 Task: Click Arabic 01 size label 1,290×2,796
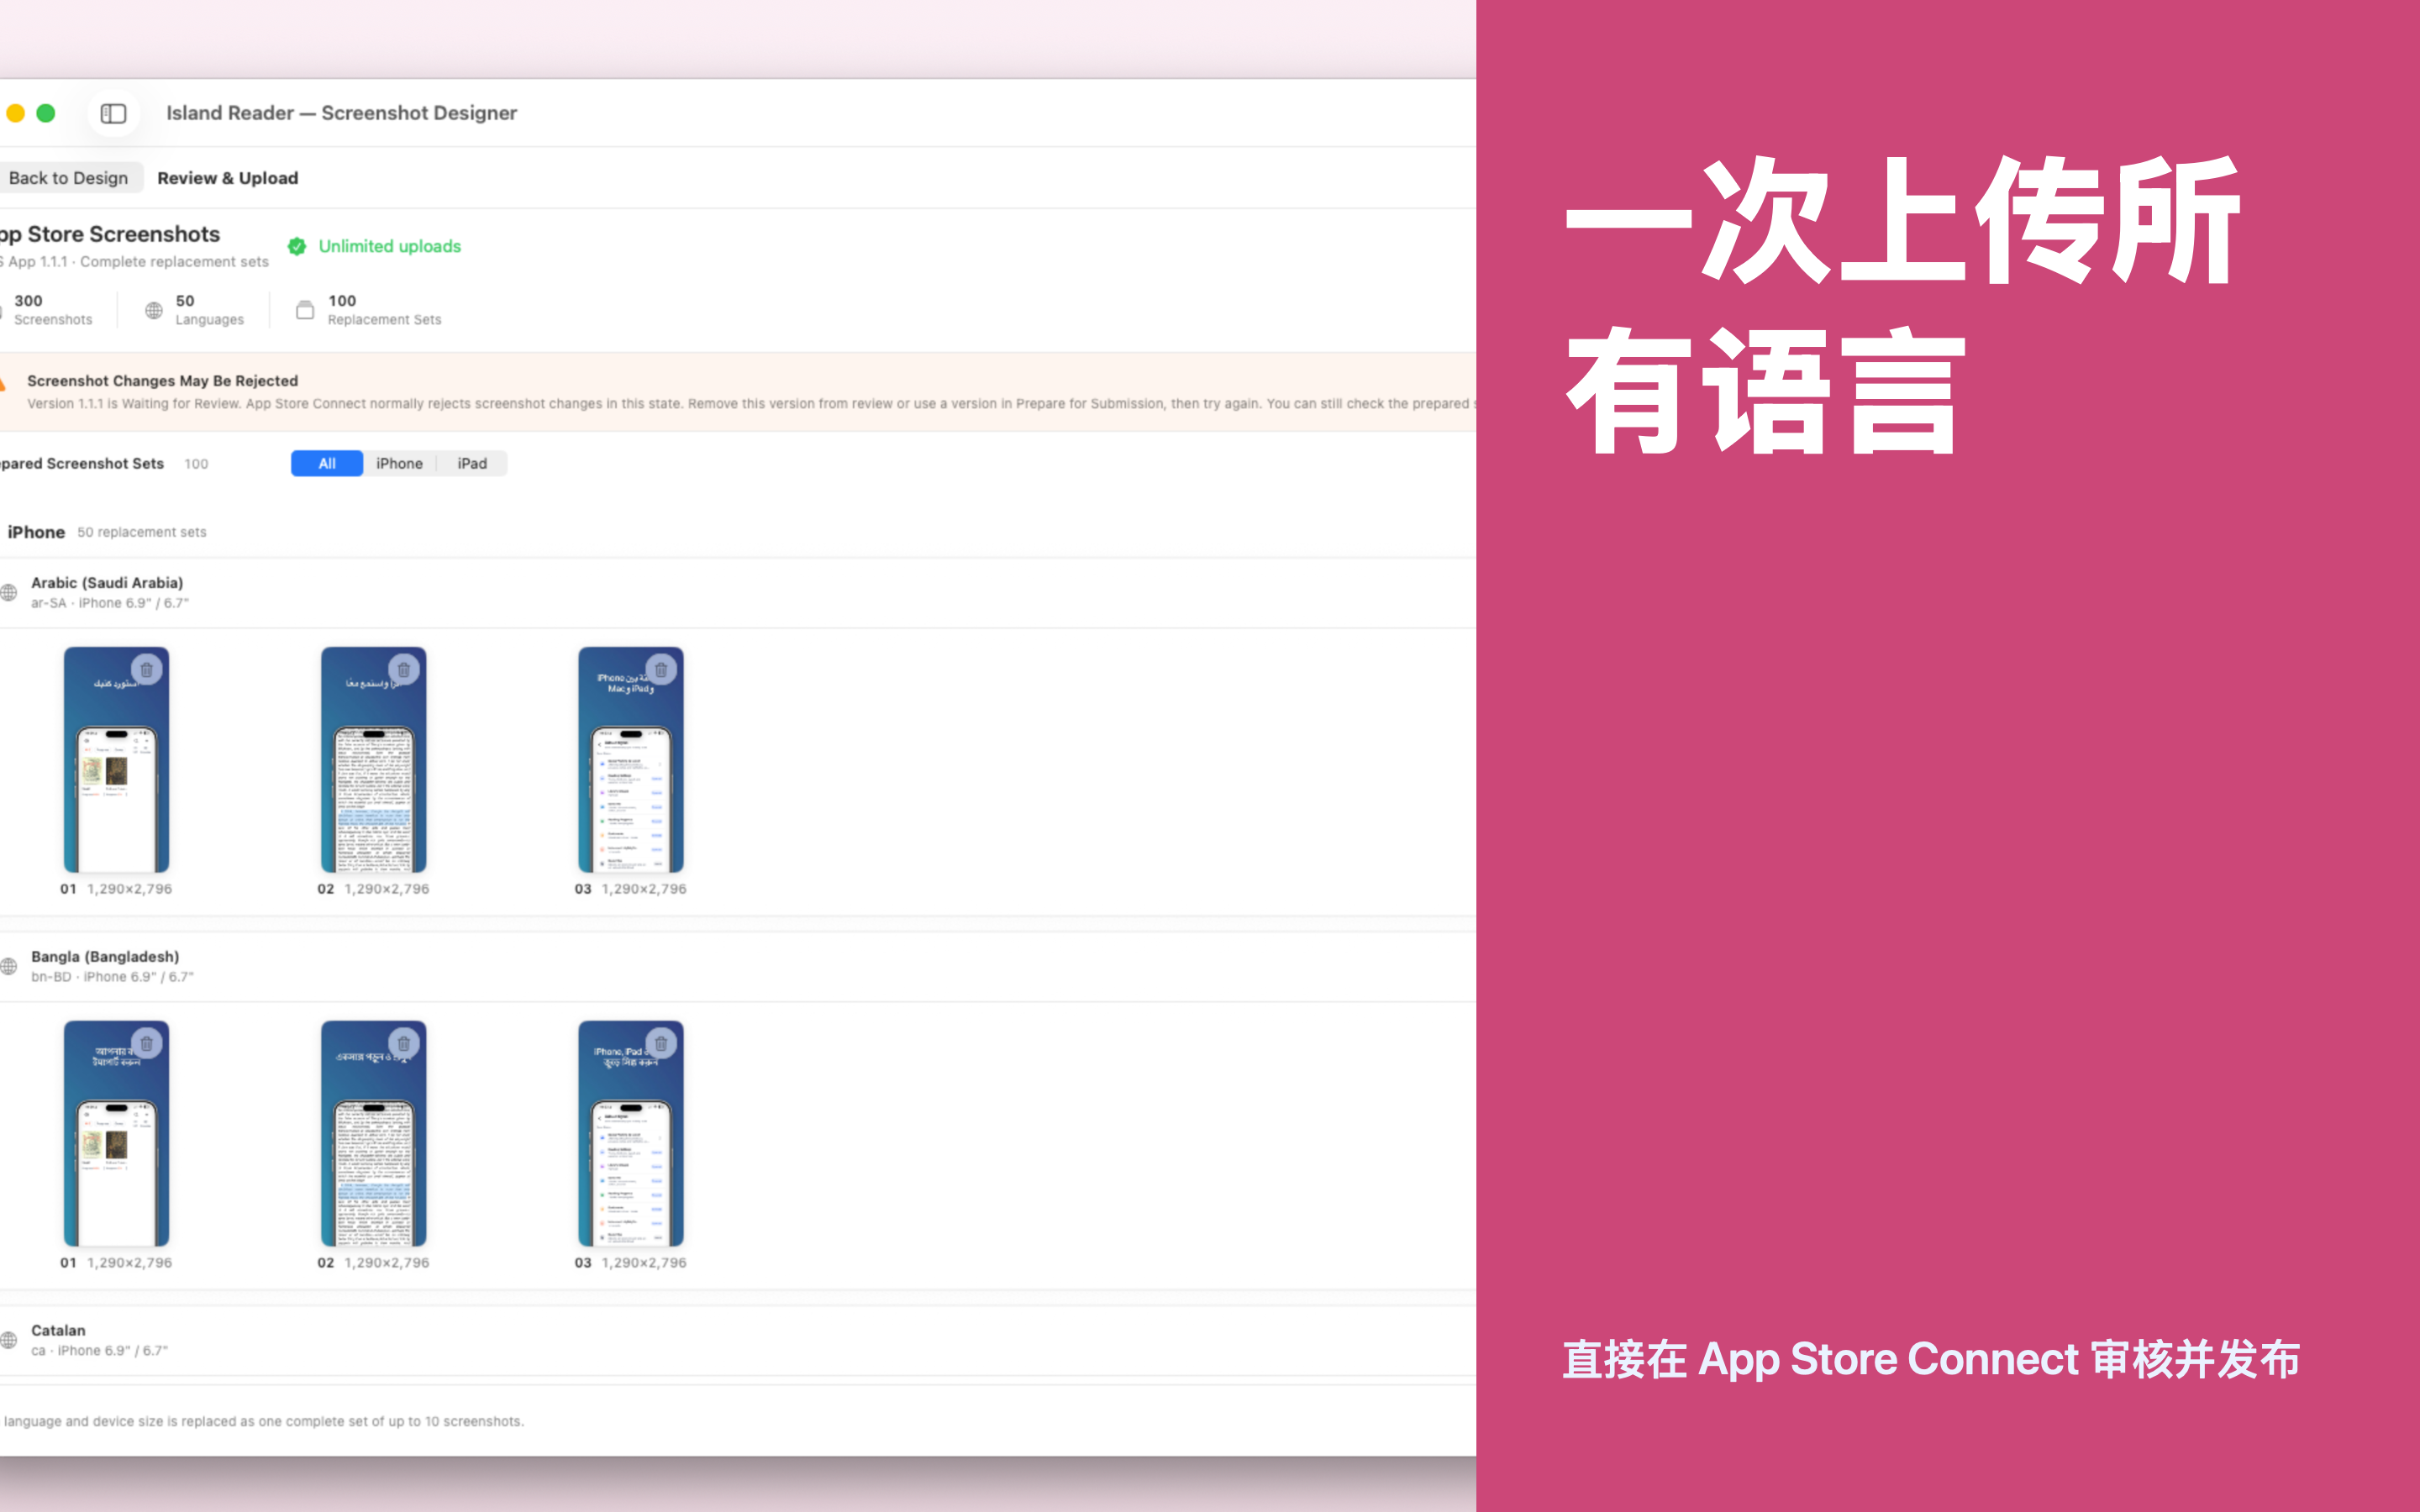click(129, 889)
